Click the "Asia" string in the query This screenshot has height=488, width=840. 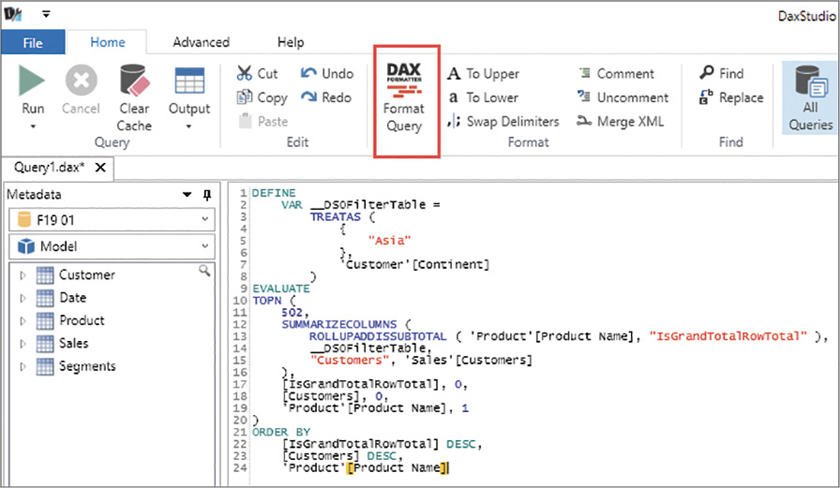[x=389, y=241]
